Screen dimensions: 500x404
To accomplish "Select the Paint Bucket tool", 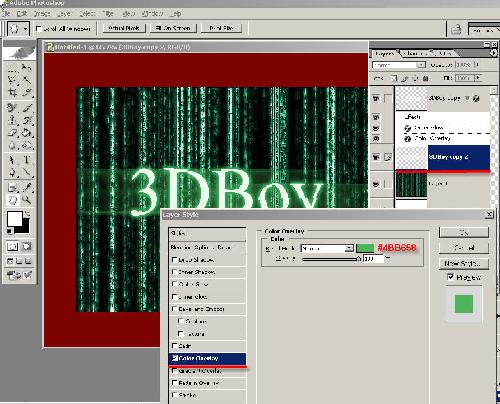I will [x=27, y=133].
